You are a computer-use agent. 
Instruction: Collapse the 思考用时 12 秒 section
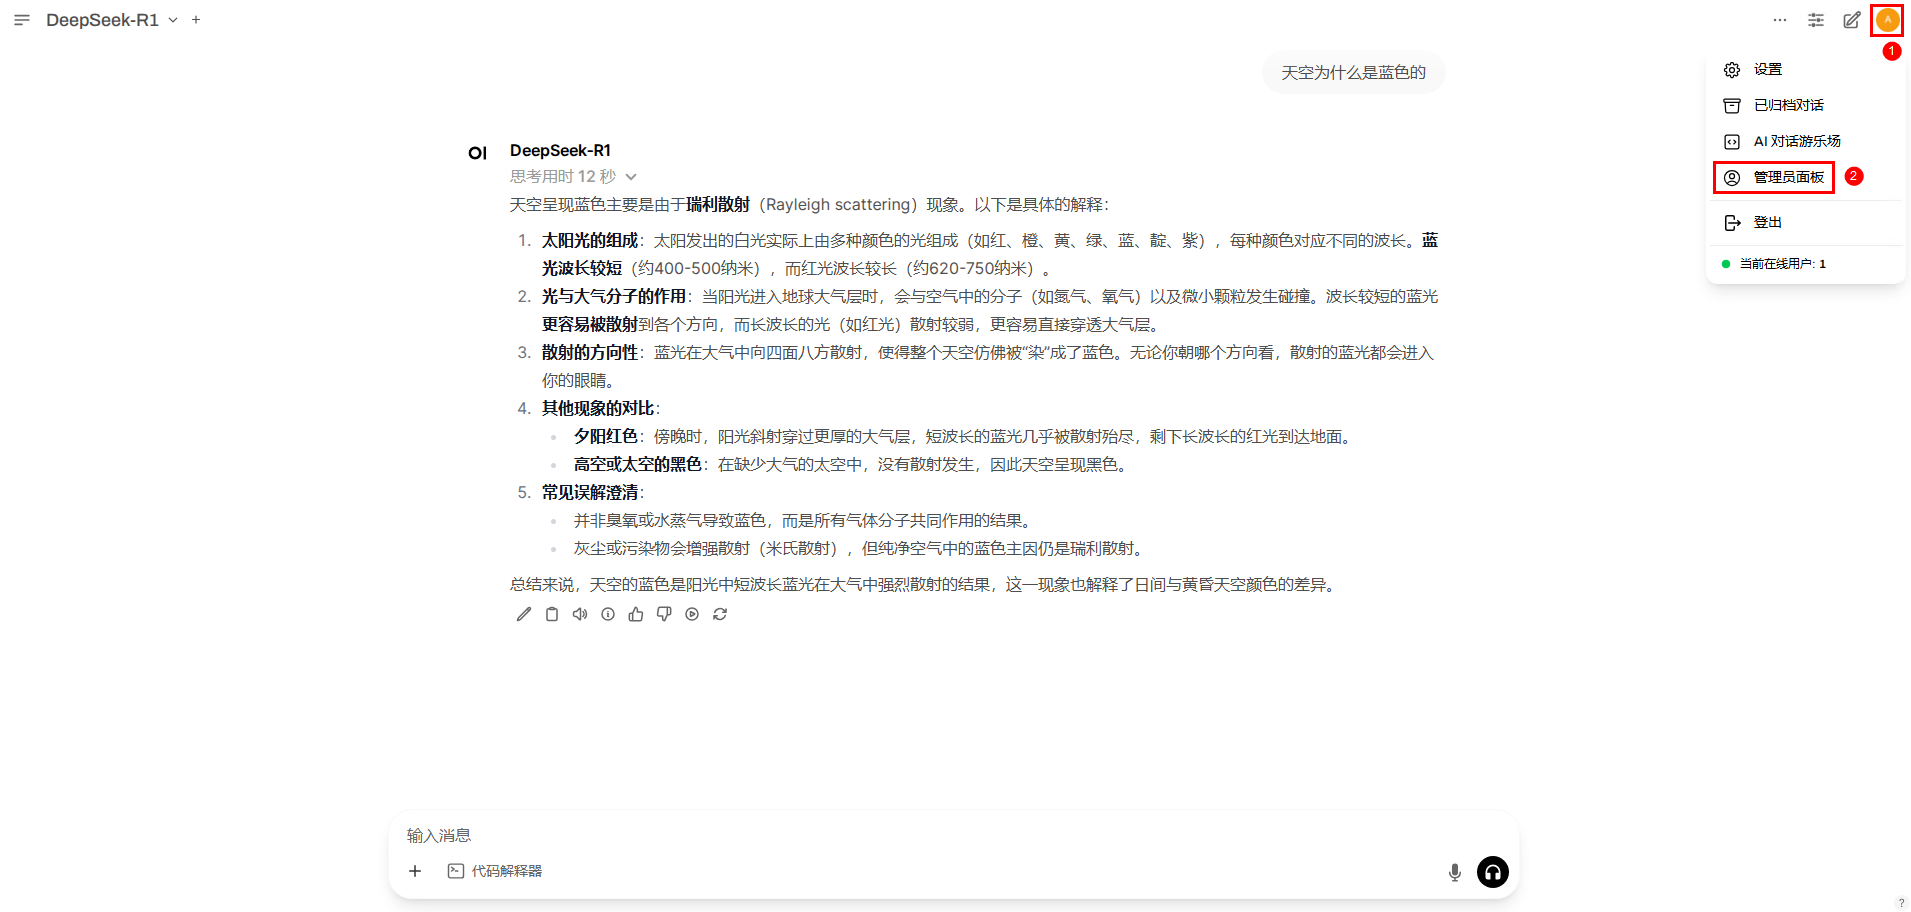(630, 176)
